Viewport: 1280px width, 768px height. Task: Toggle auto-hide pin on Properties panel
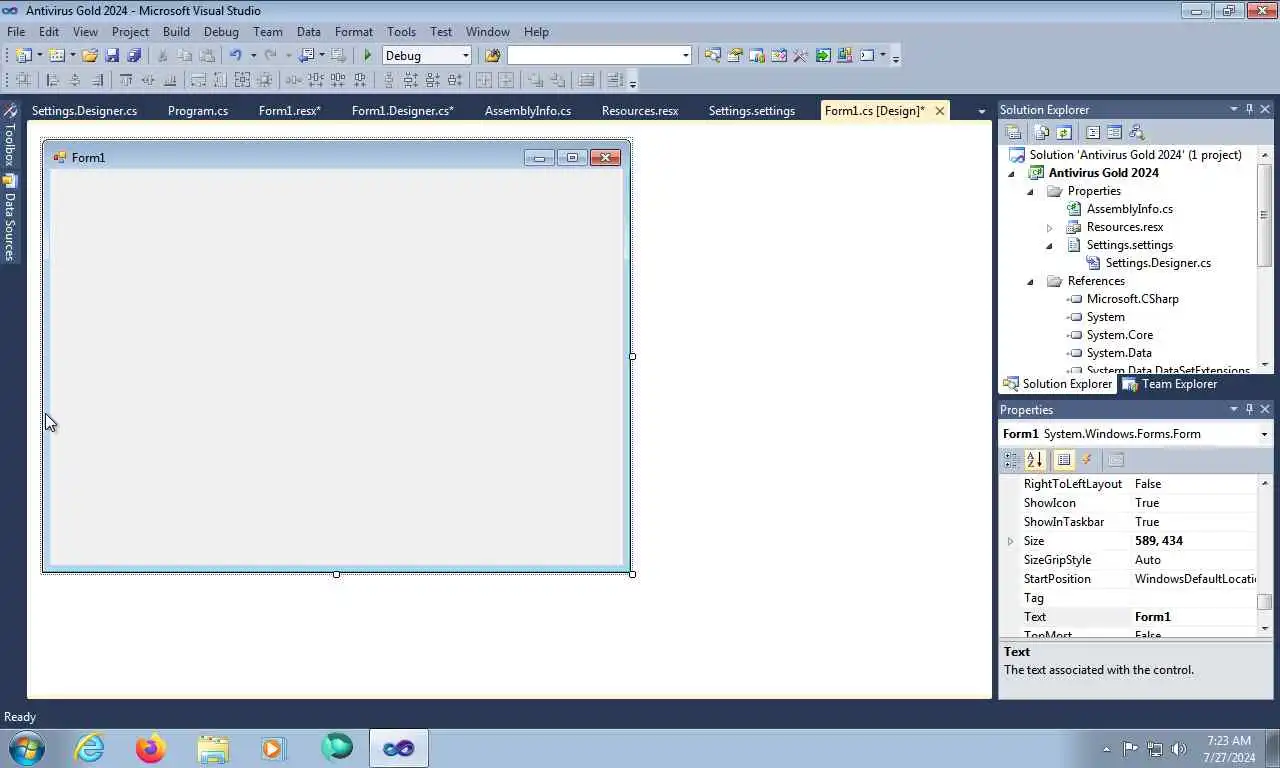coord(1249,409)
